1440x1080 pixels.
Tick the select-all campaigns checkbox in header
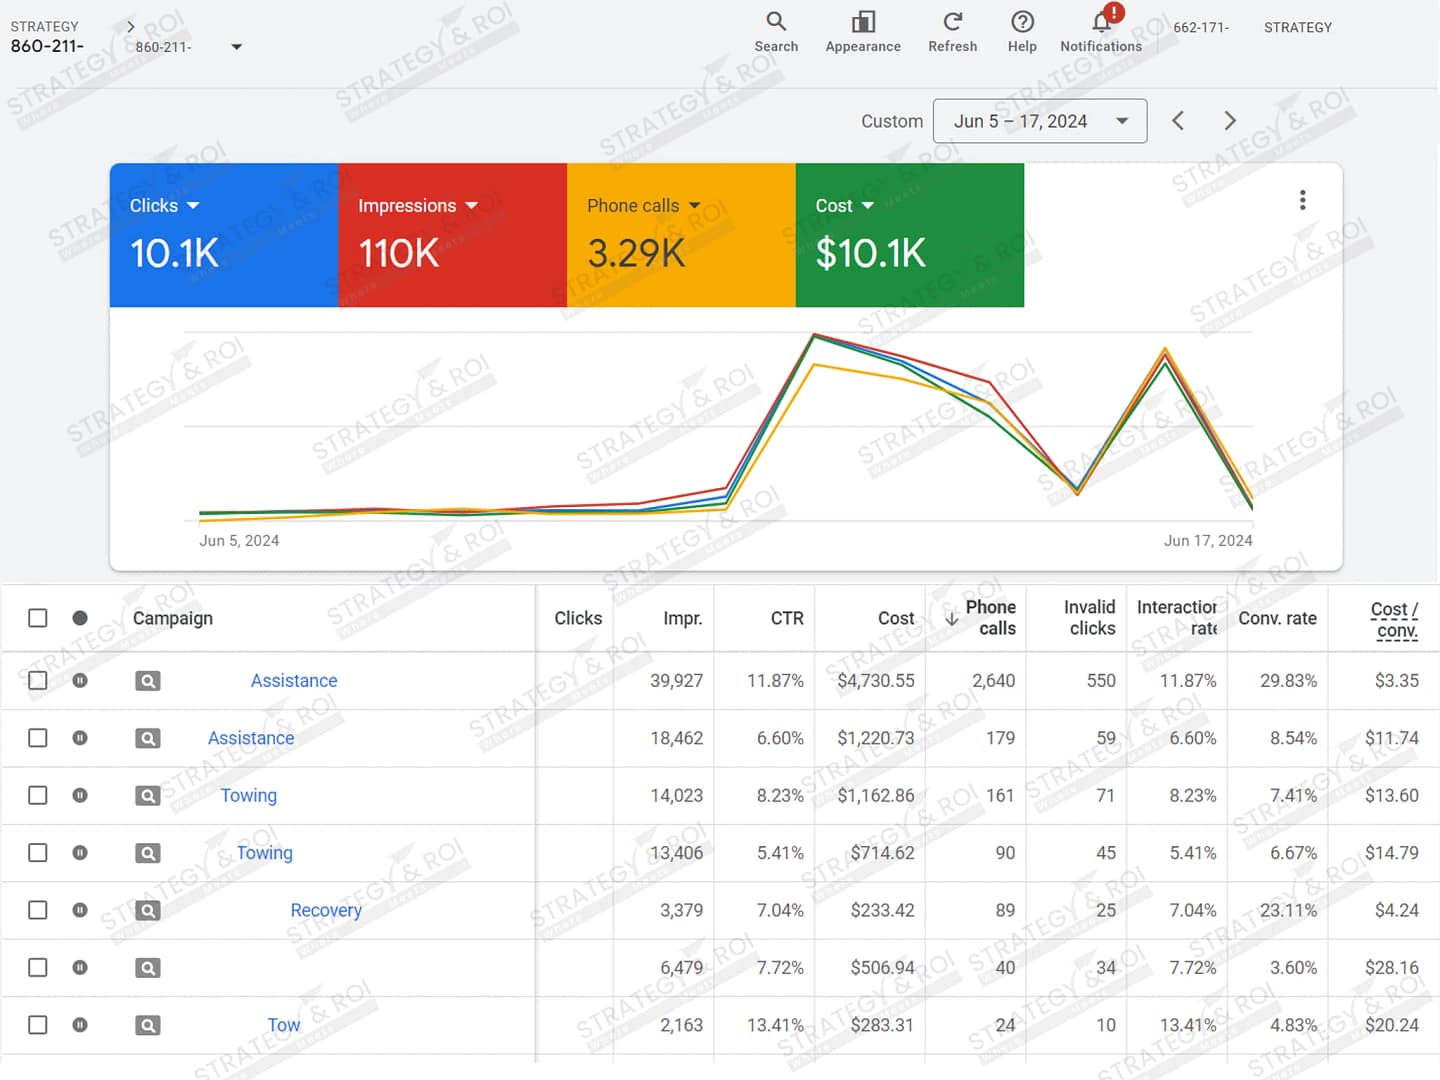pos(38,618)
